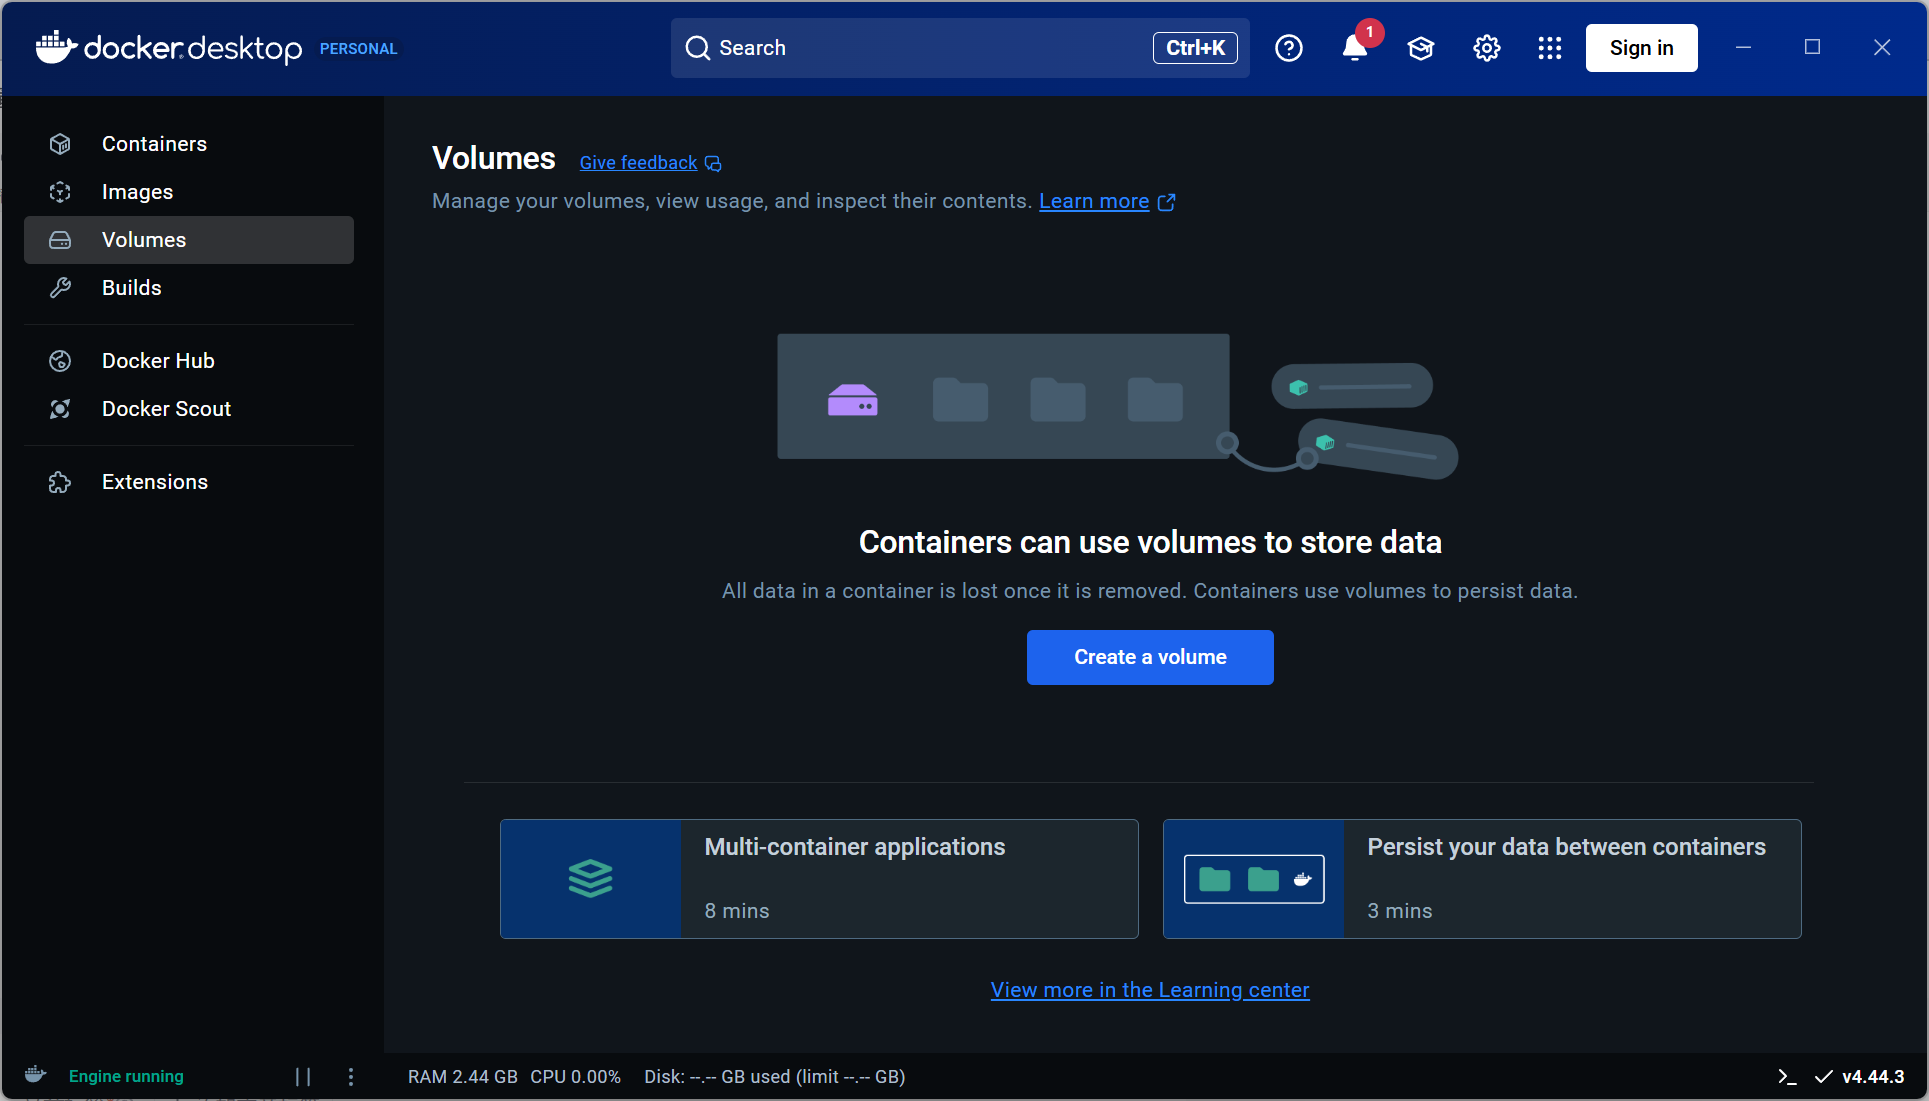Open the terminal icon in footer

(x=1787, y=1077)
